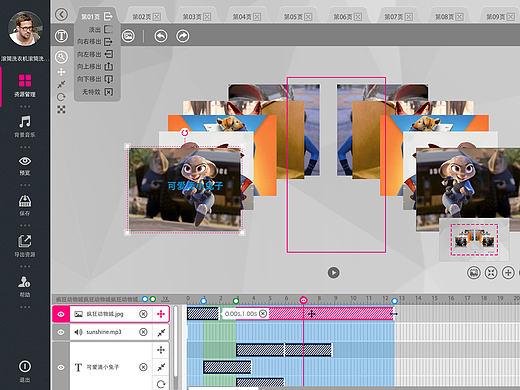Viewport: 520px width, 390px height.
Task: Click the background image button near zoom controls
Action: 473,273
